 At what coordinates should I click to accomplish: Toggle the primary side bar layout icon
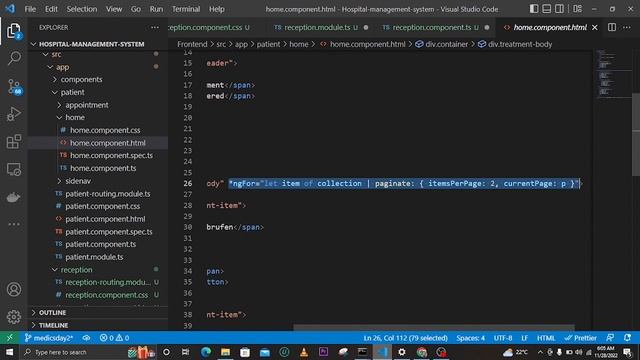(x=533, y=9)
